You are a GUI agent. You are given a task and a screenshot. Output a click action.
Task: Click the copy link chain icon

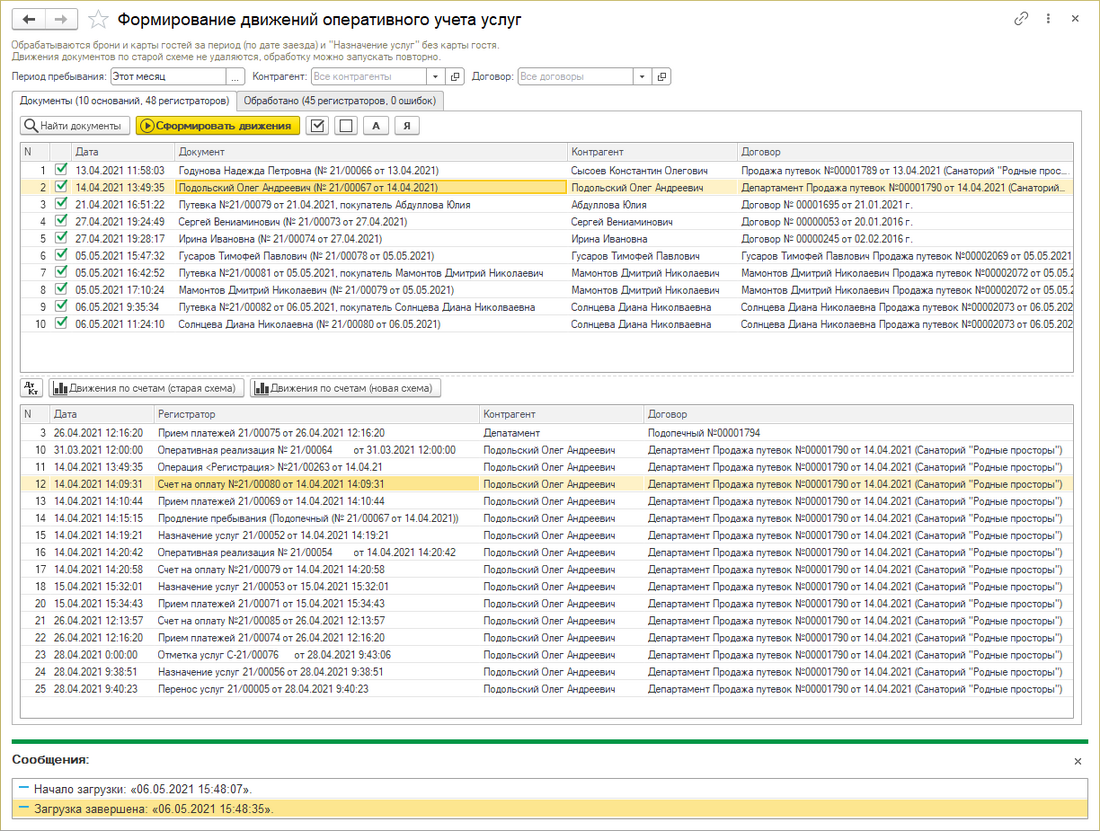pos(1021,19)
